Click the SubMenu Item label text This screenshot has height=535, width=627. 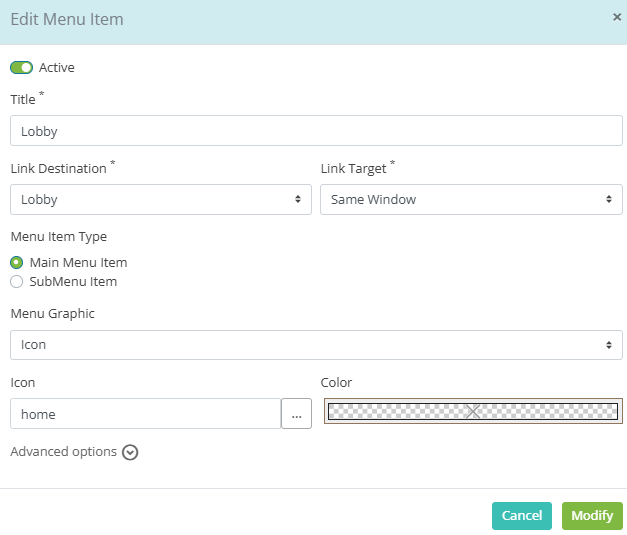click(73, 281)
